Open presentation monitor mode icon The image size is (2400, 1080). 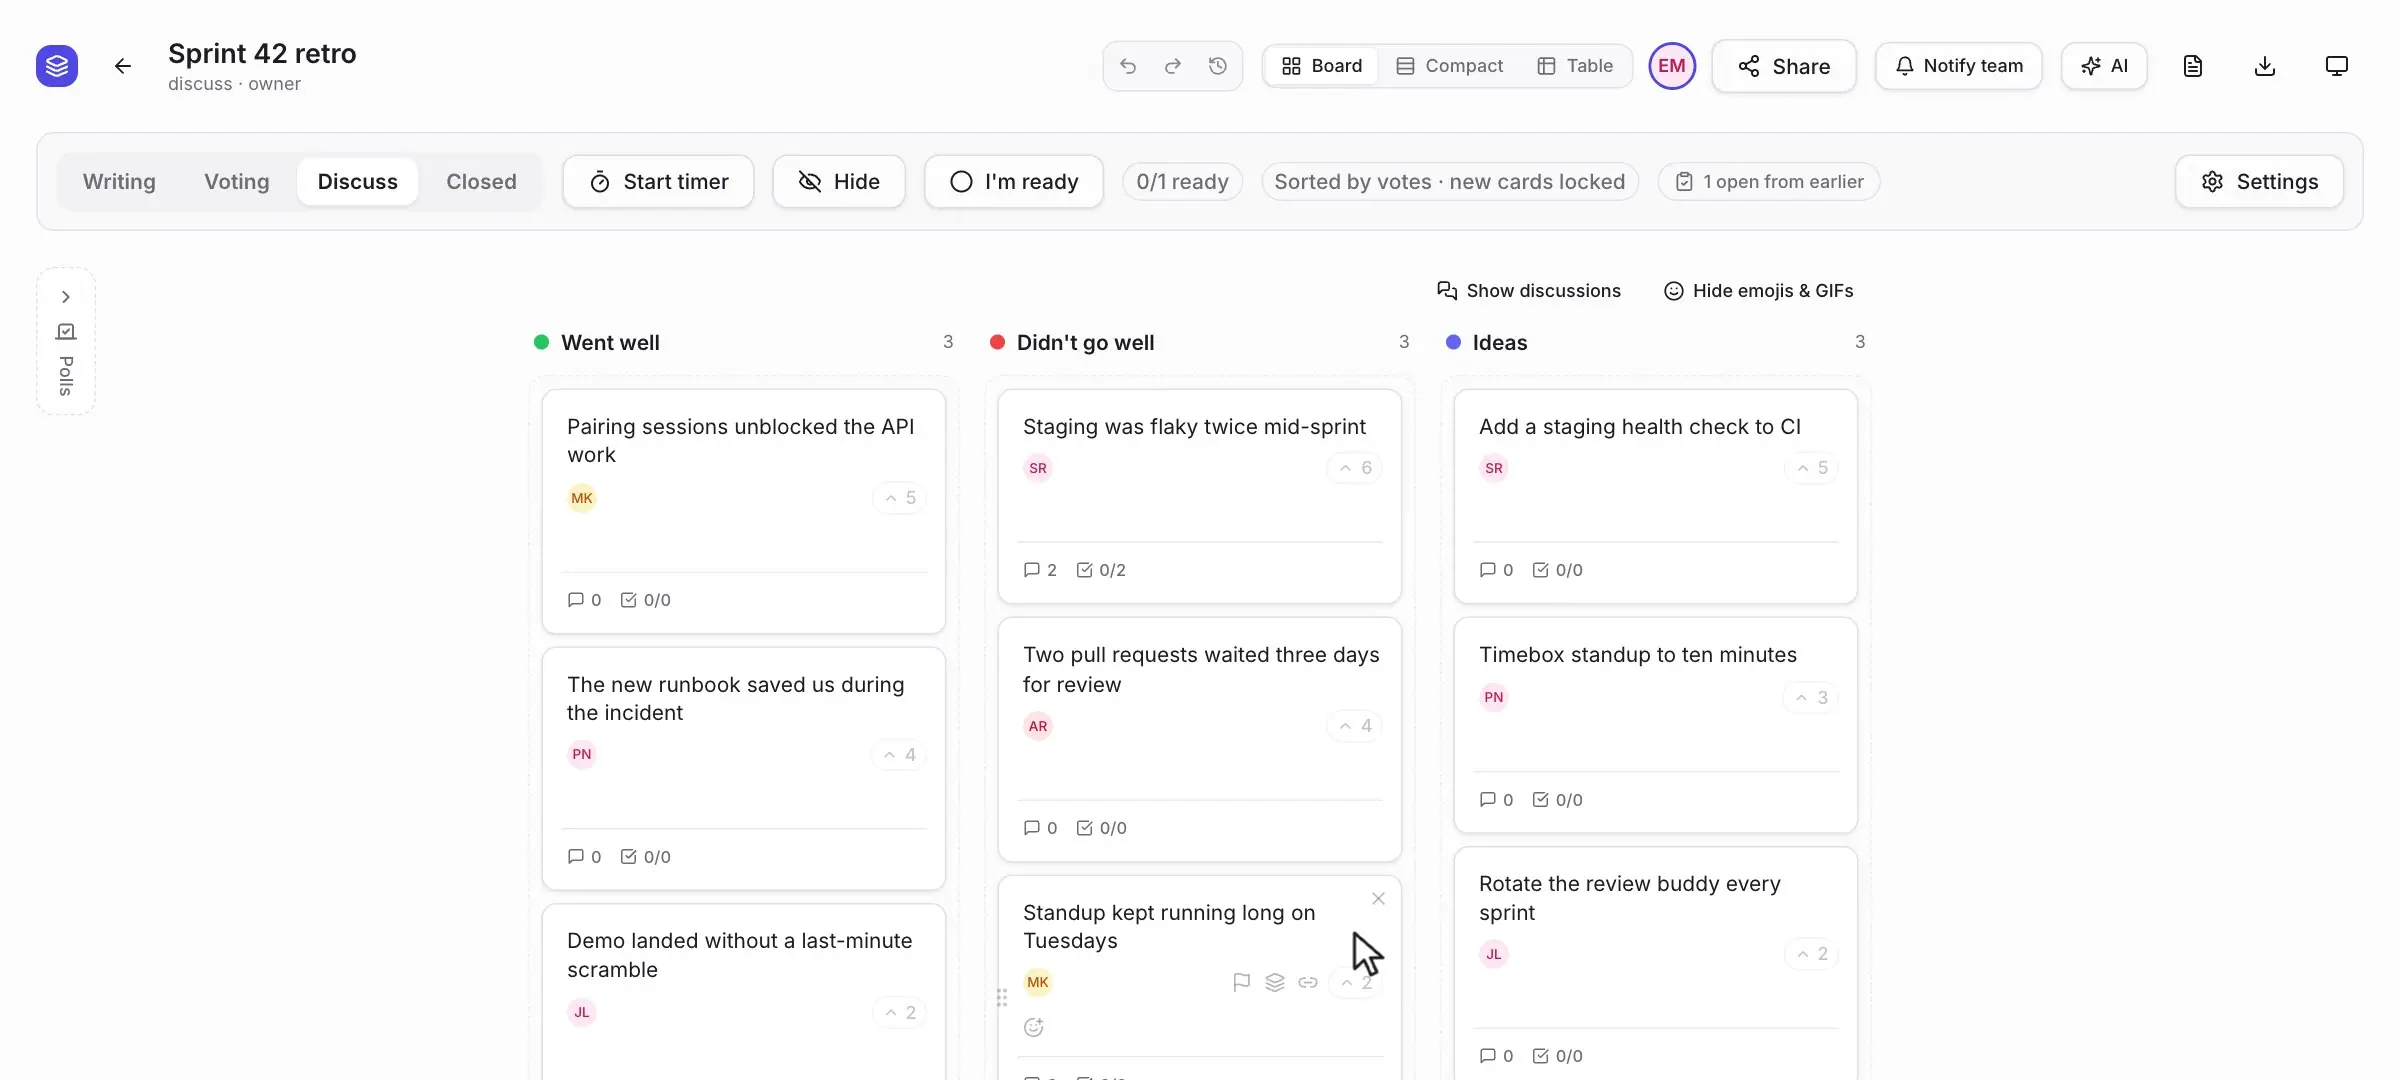(2337, 66)
